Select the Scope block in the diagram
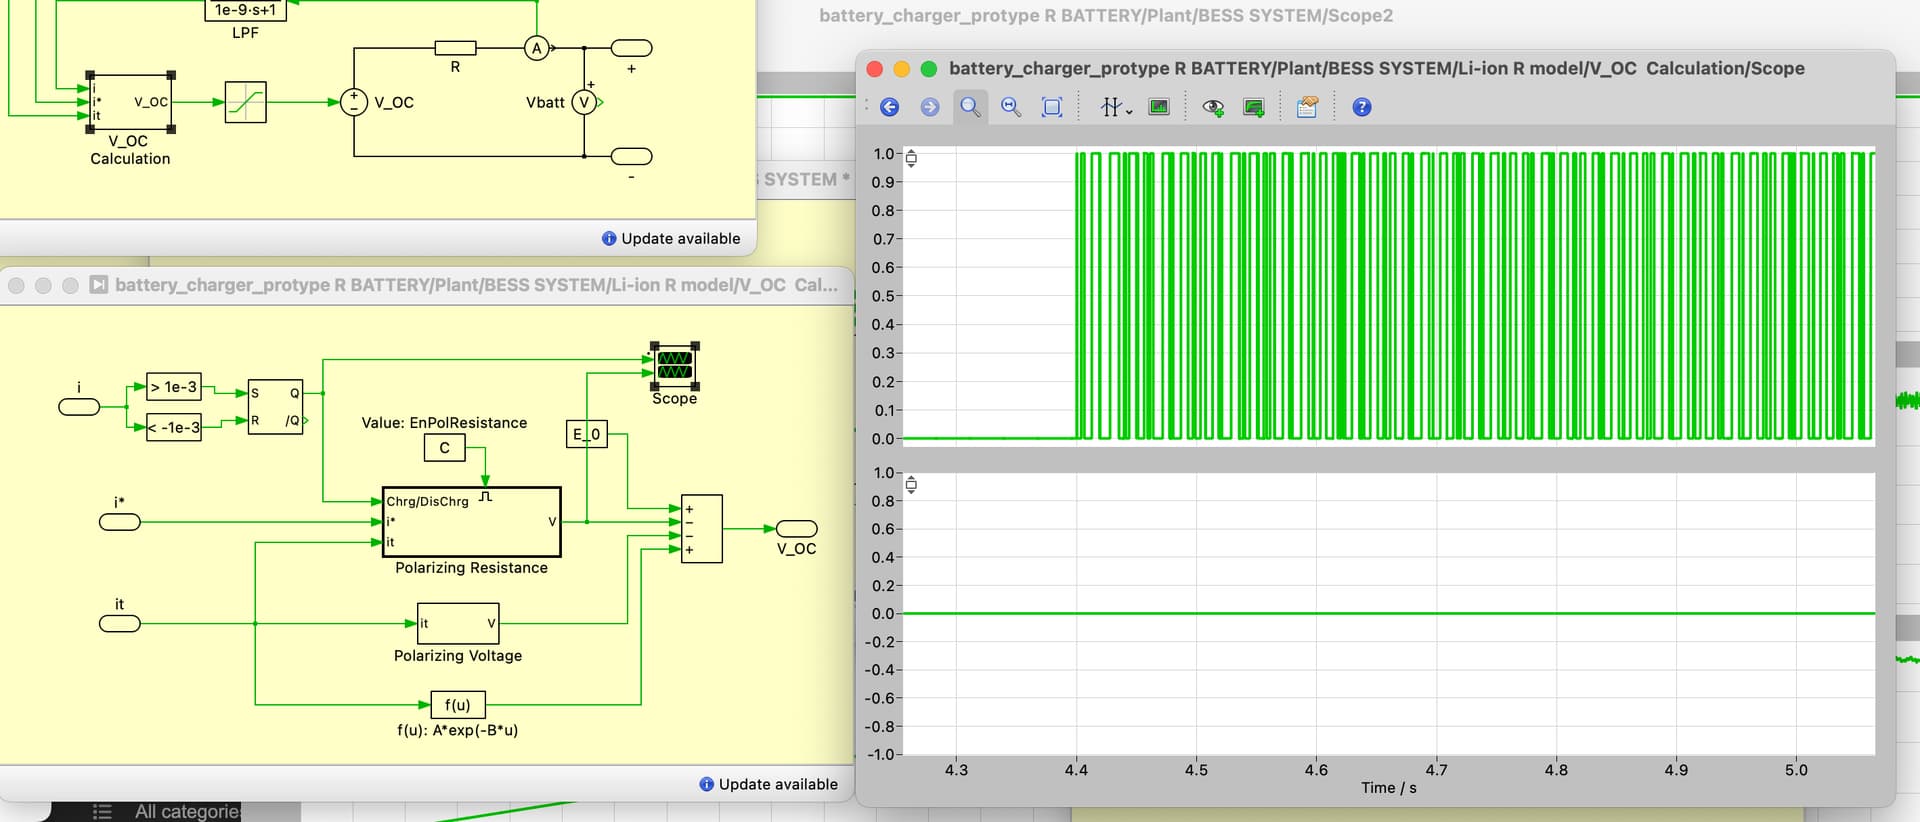The height and width of the screenshot is (822, 1920). coord(674,365)
